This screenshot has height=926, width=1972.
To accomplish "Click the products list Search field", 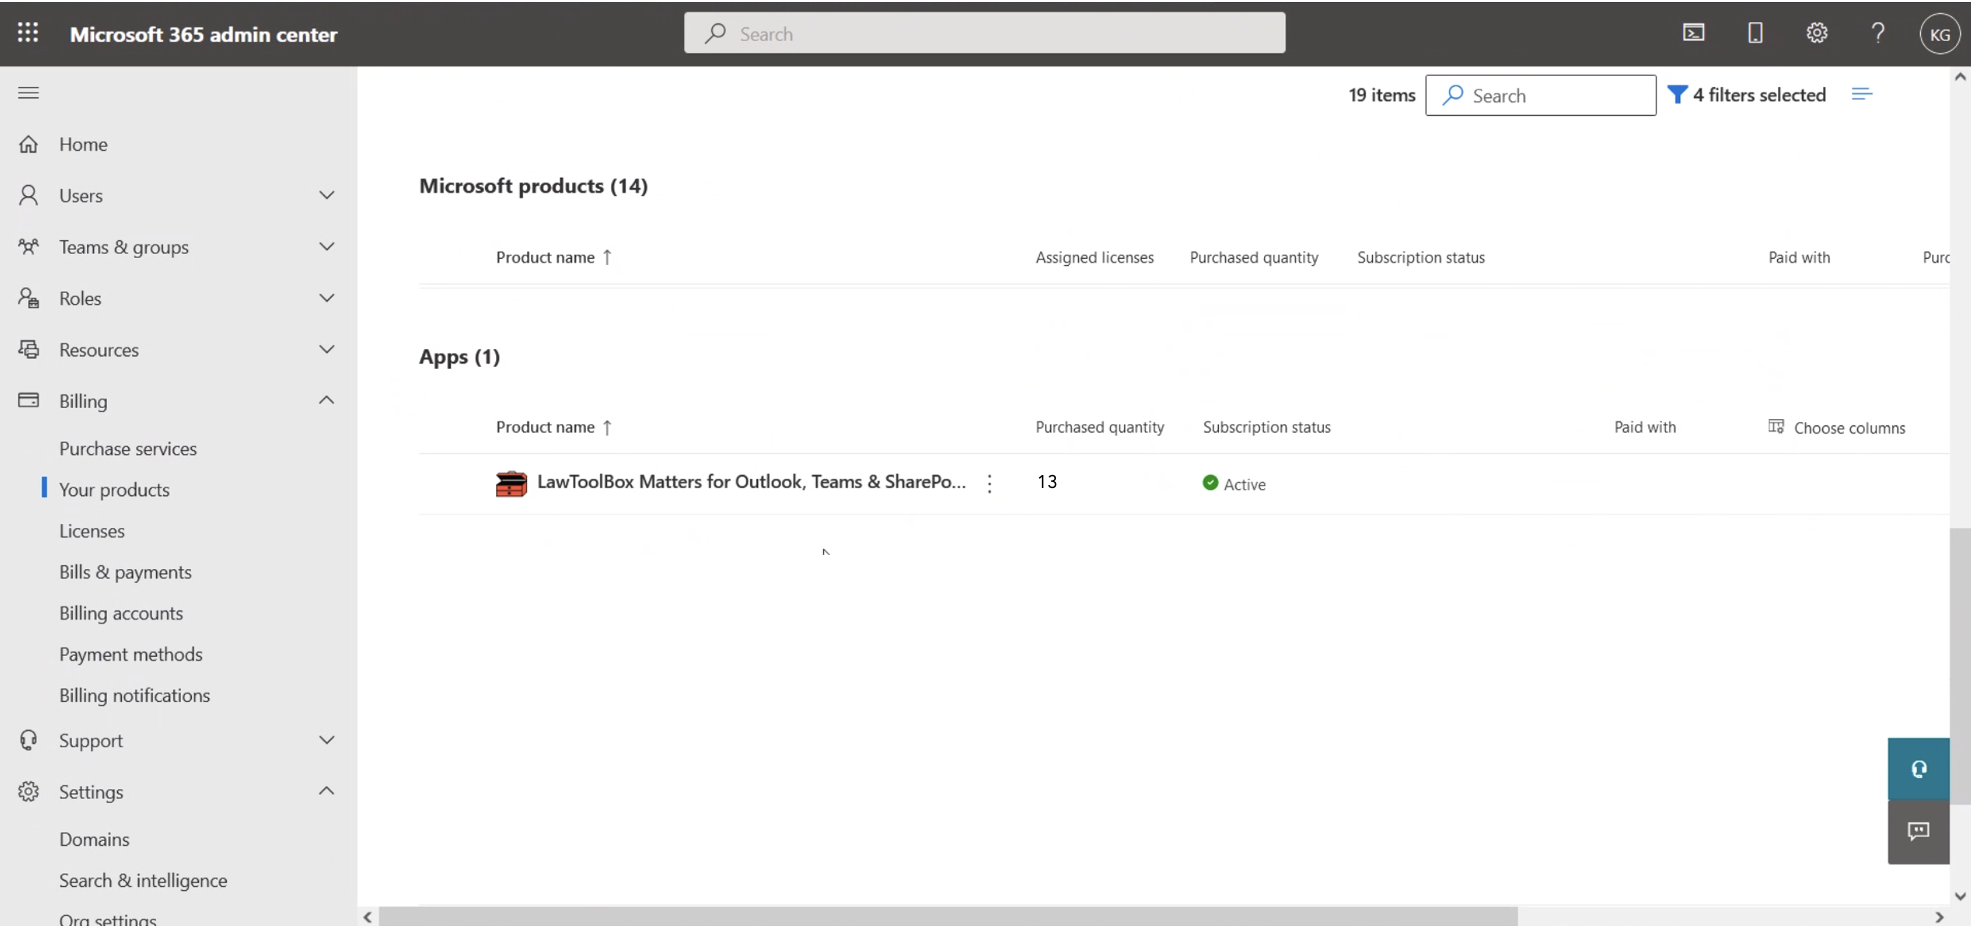I will point(1540,95).
